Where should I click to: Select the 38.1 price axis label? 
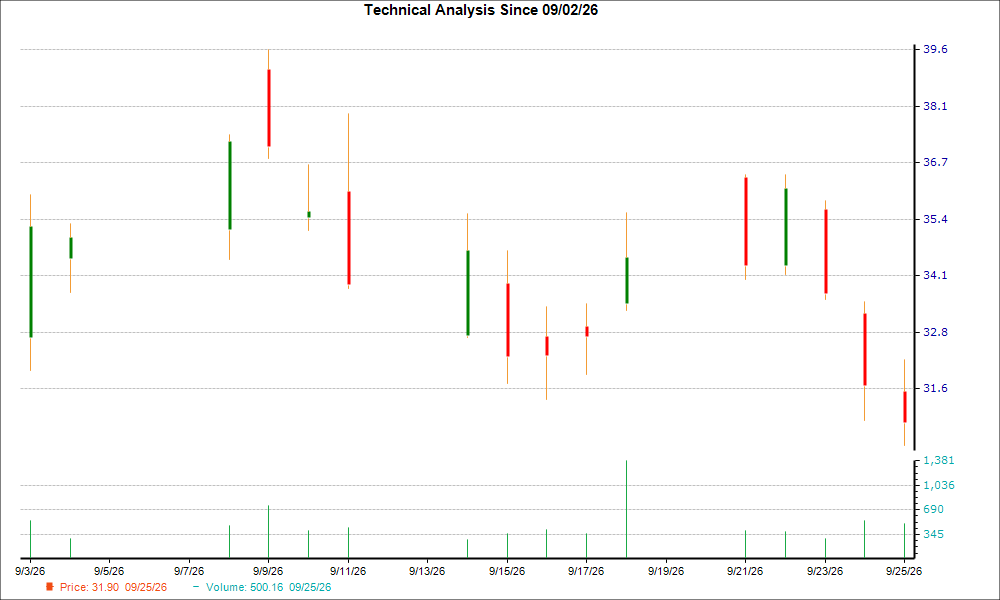pos(936,106)
